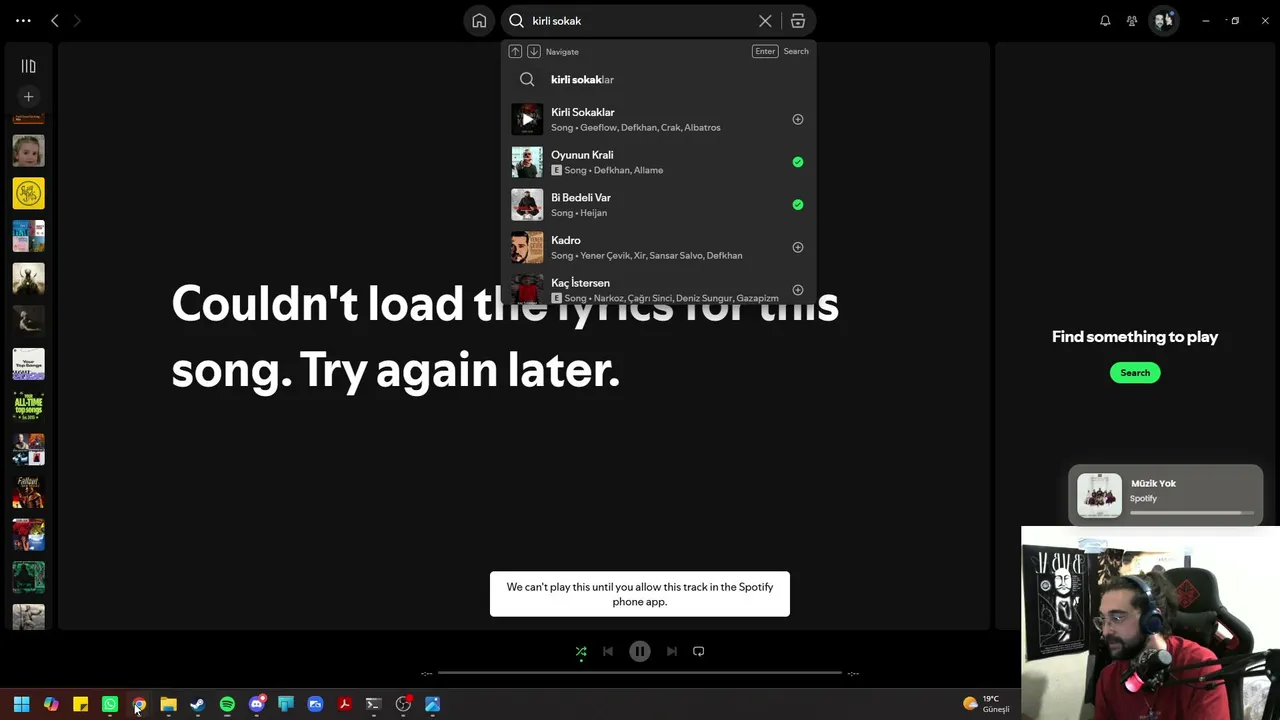Open the yellow cover playlist in sidebar
Image resolution: width=1280 pixels, height=720 pixels.
(x=28, y=193)
